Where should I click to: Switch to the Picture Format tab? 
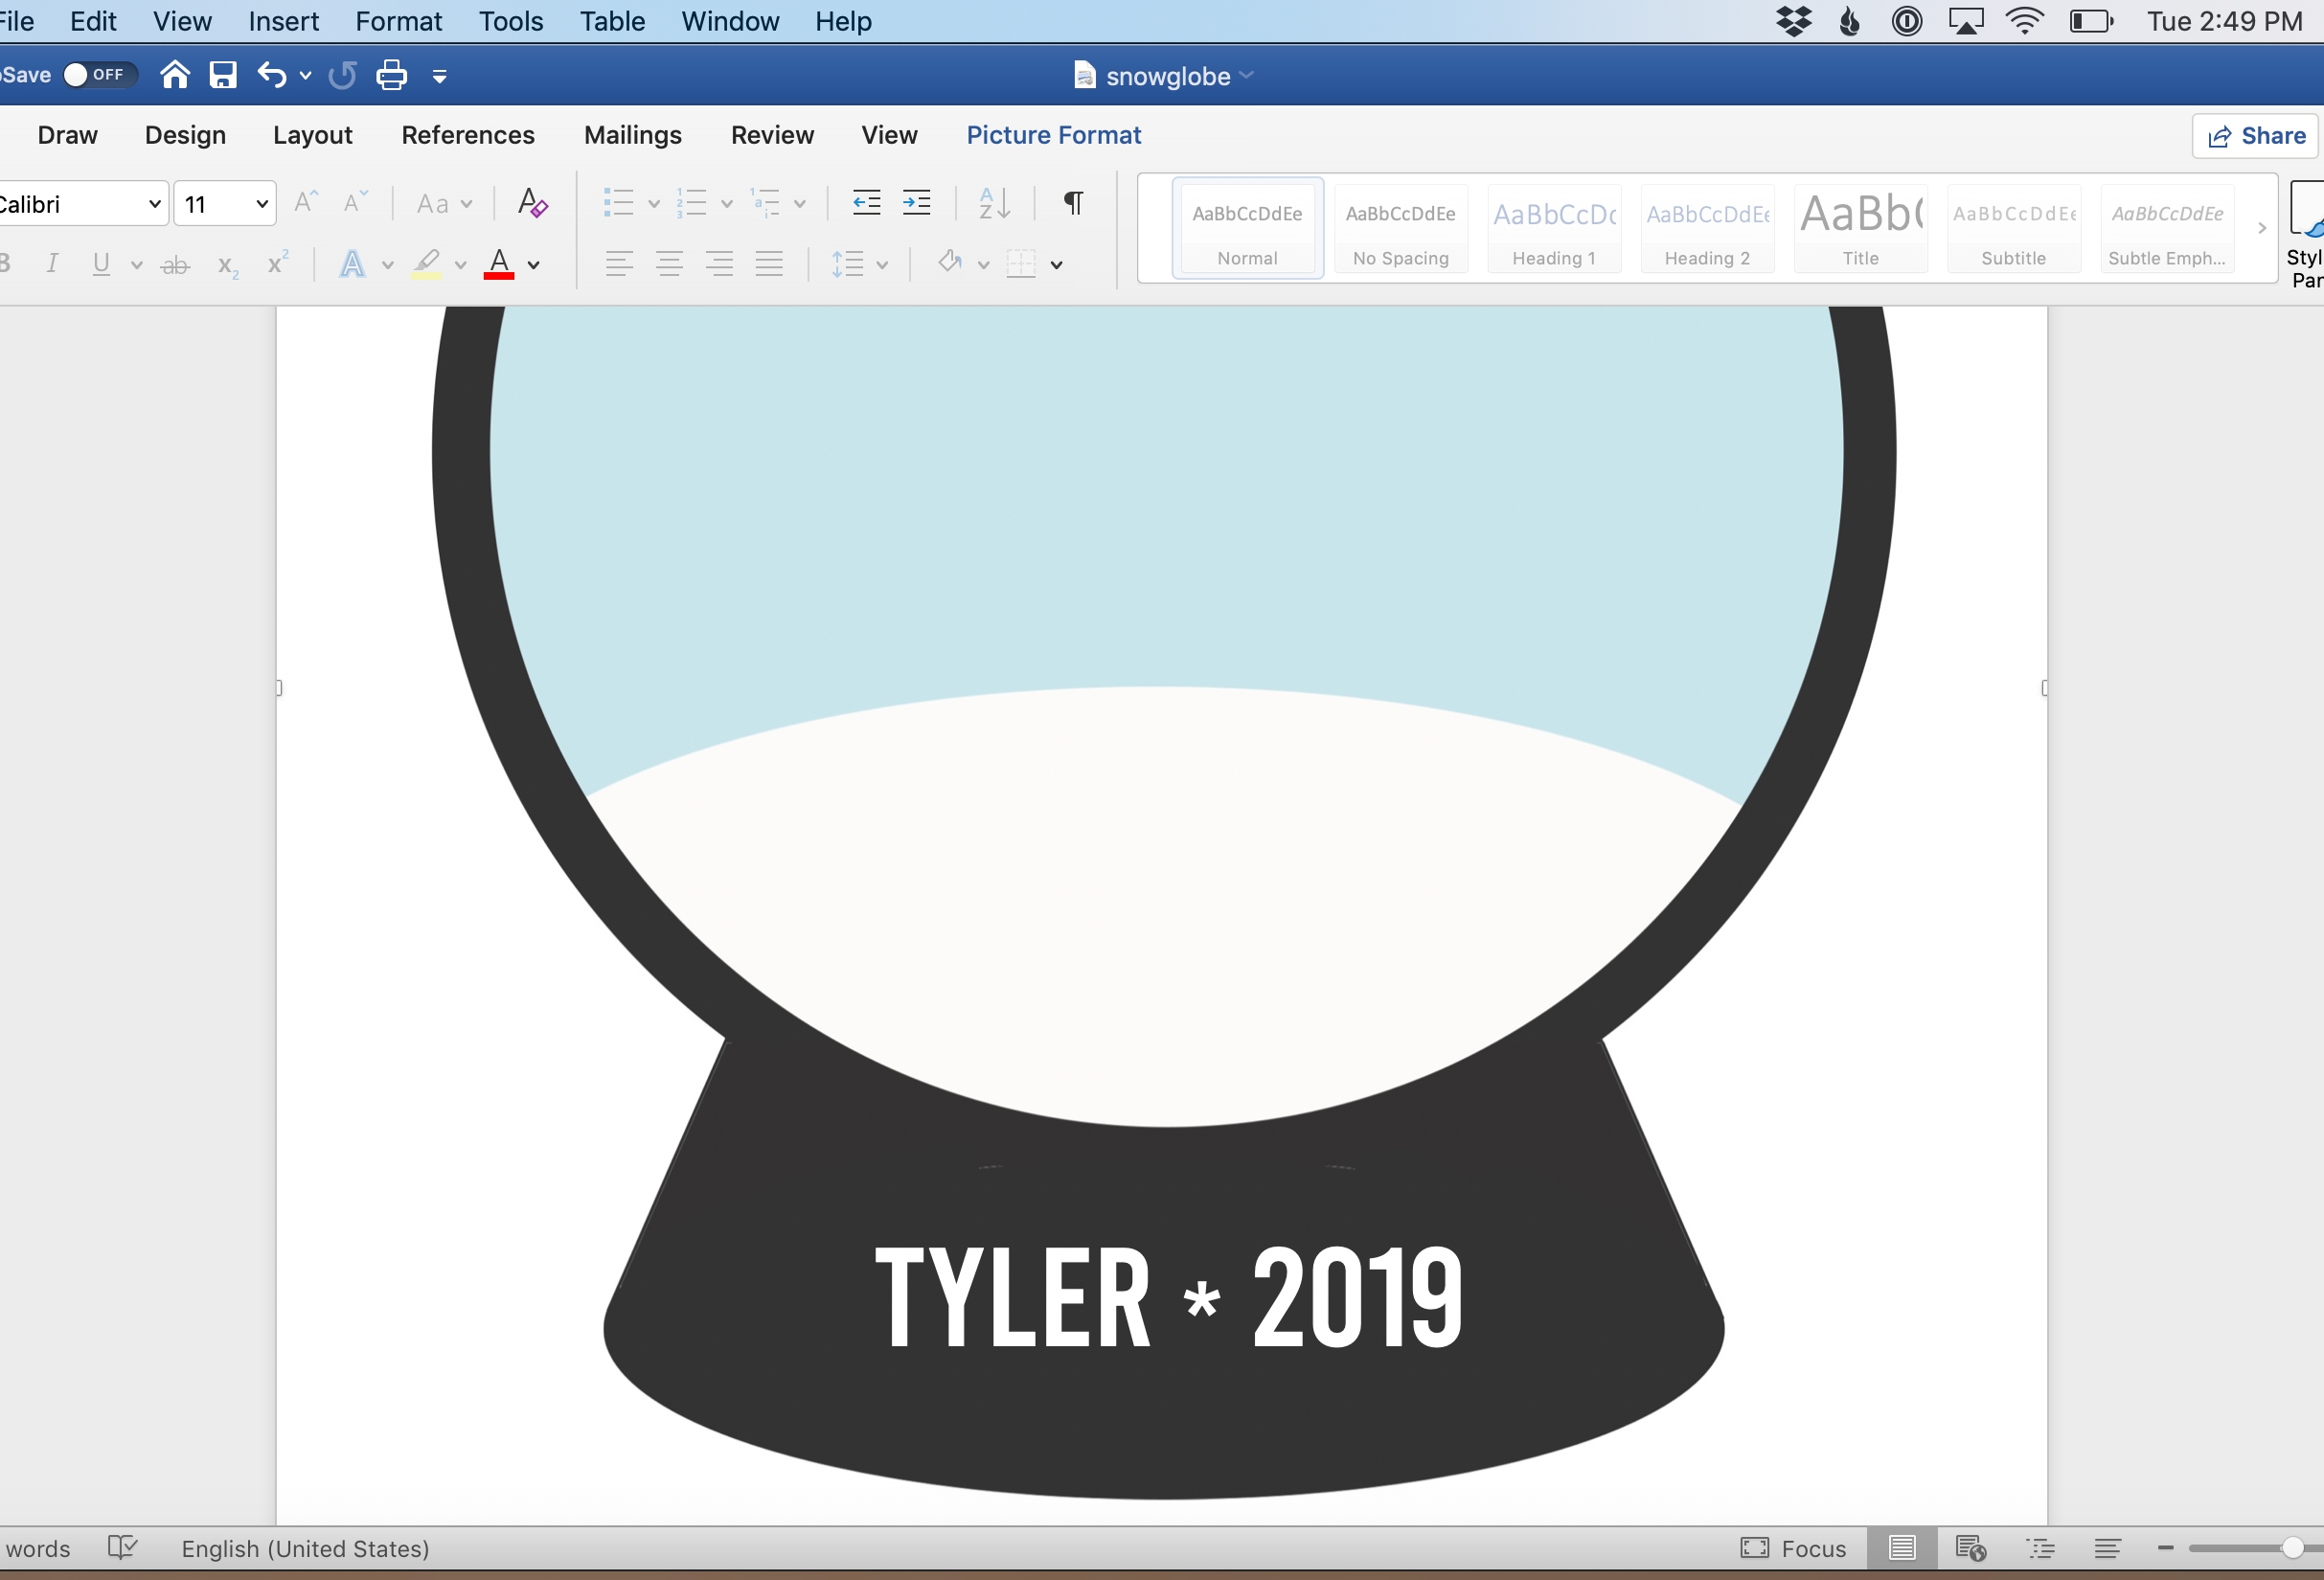click(x=1053, y=135)
